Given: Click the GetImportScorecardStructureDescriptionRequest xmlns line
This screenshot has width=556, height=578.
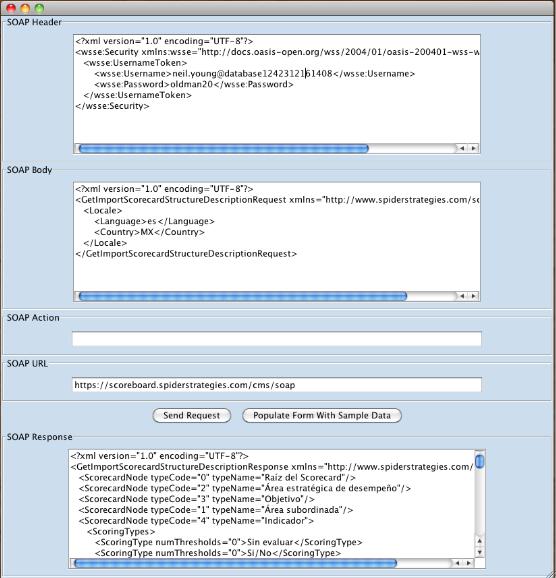Looking at the screenshot, I should click(x=277, y=200).
